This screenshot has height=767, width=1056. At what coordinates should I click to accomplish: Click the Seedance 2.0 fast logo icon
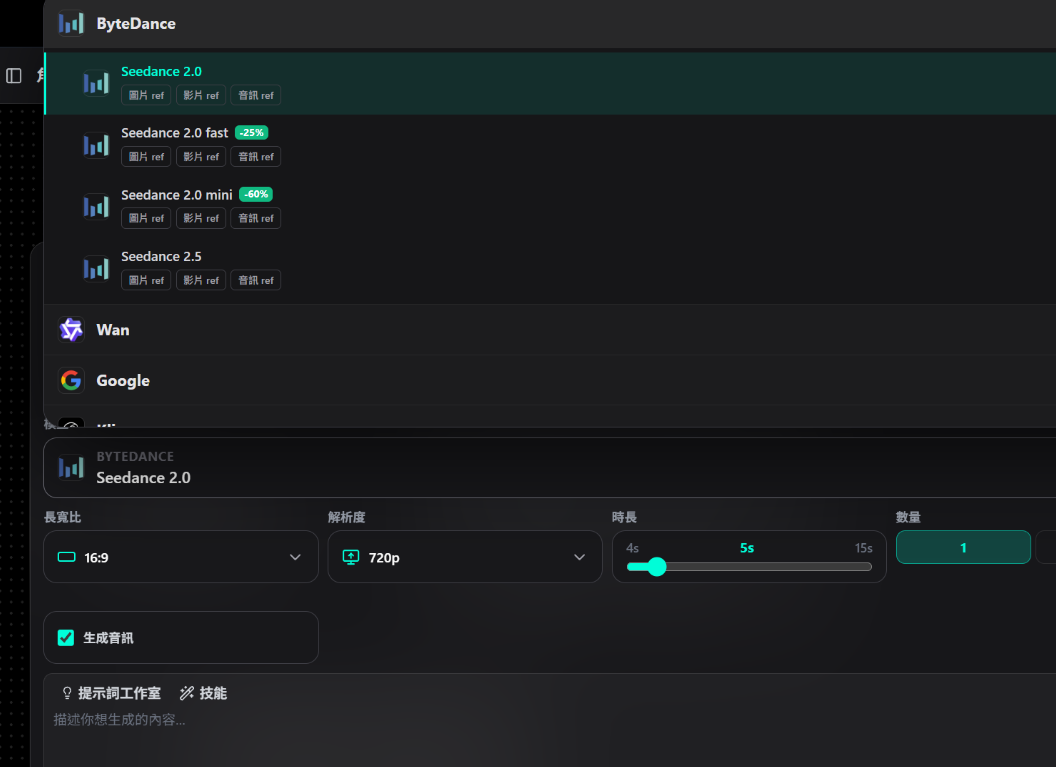tap(96, 145)
